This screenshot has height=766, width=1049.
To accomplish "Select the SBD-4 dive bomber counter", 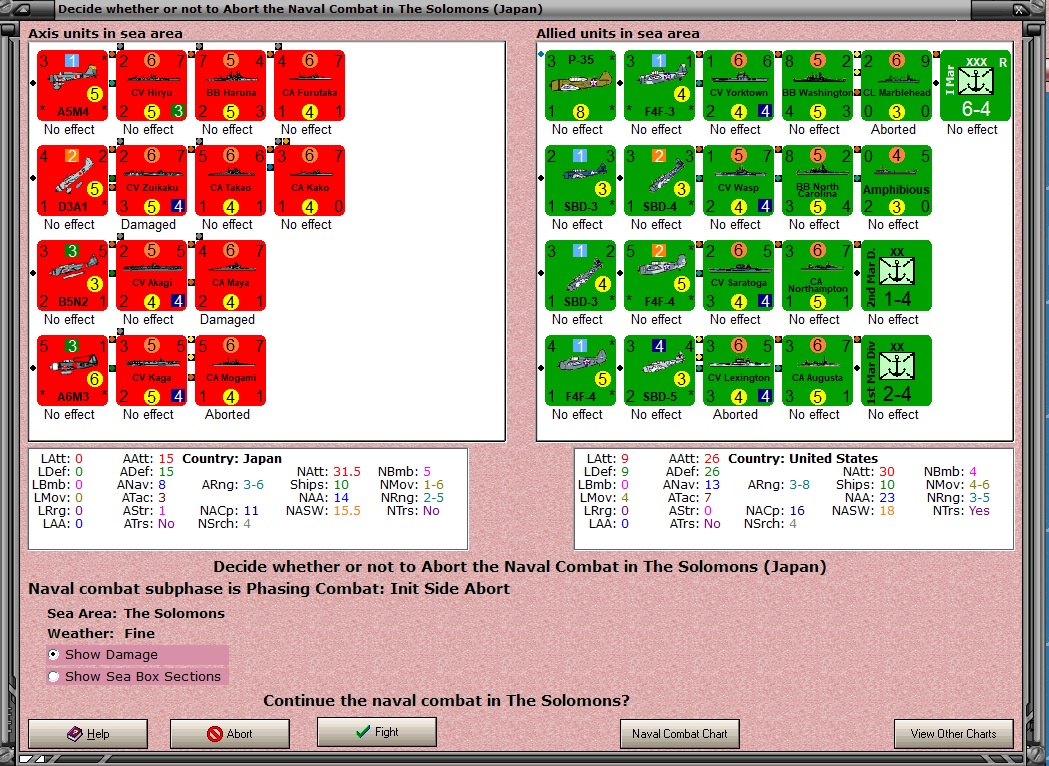I will pyautogui.click(x=660, y=181).
